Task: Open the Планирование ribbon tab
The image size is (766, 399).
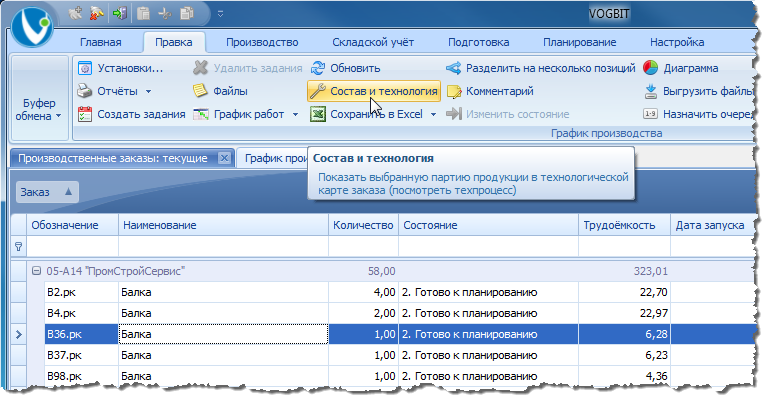Action: click(x=579, y=42)
